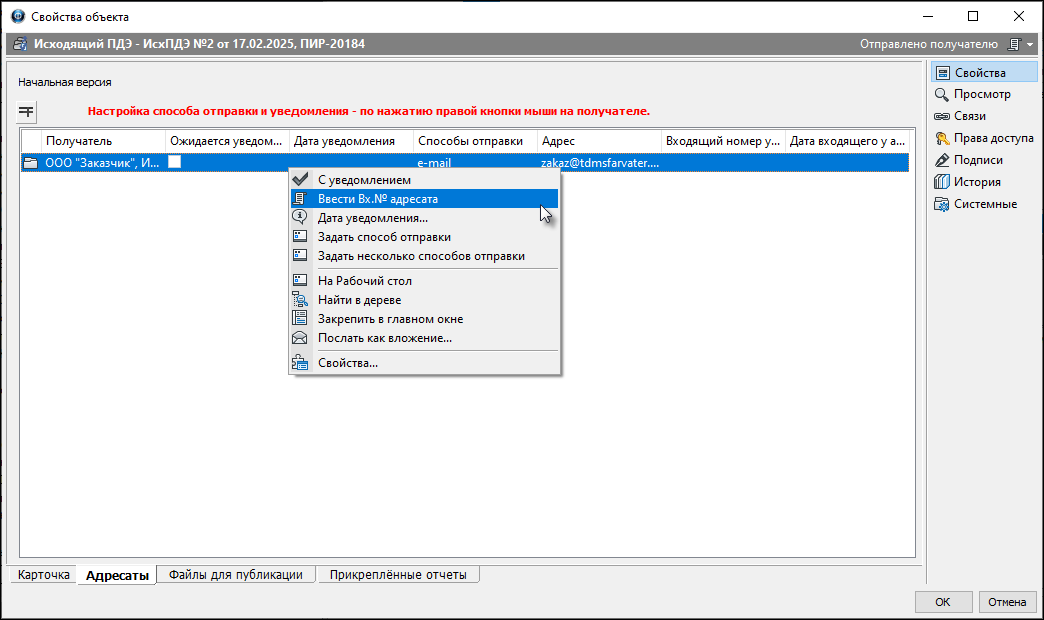This screenshot has width=1044, height=620.
Task: Click the icon beside Свойства... in context menu
Action: tap(300, 363)
